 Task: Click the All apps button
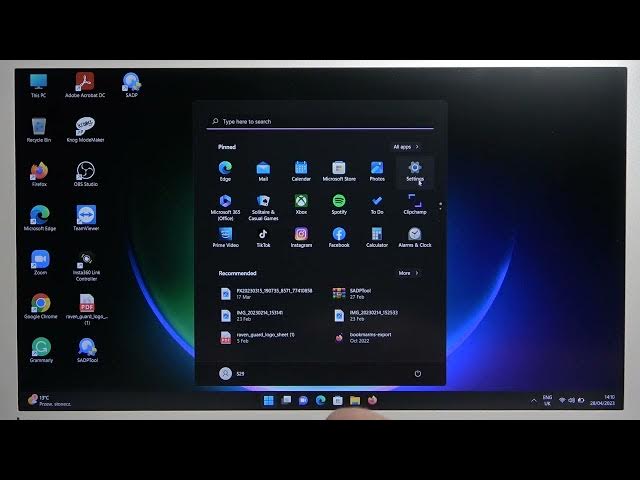pyautogui.click(x=406, y=147)
